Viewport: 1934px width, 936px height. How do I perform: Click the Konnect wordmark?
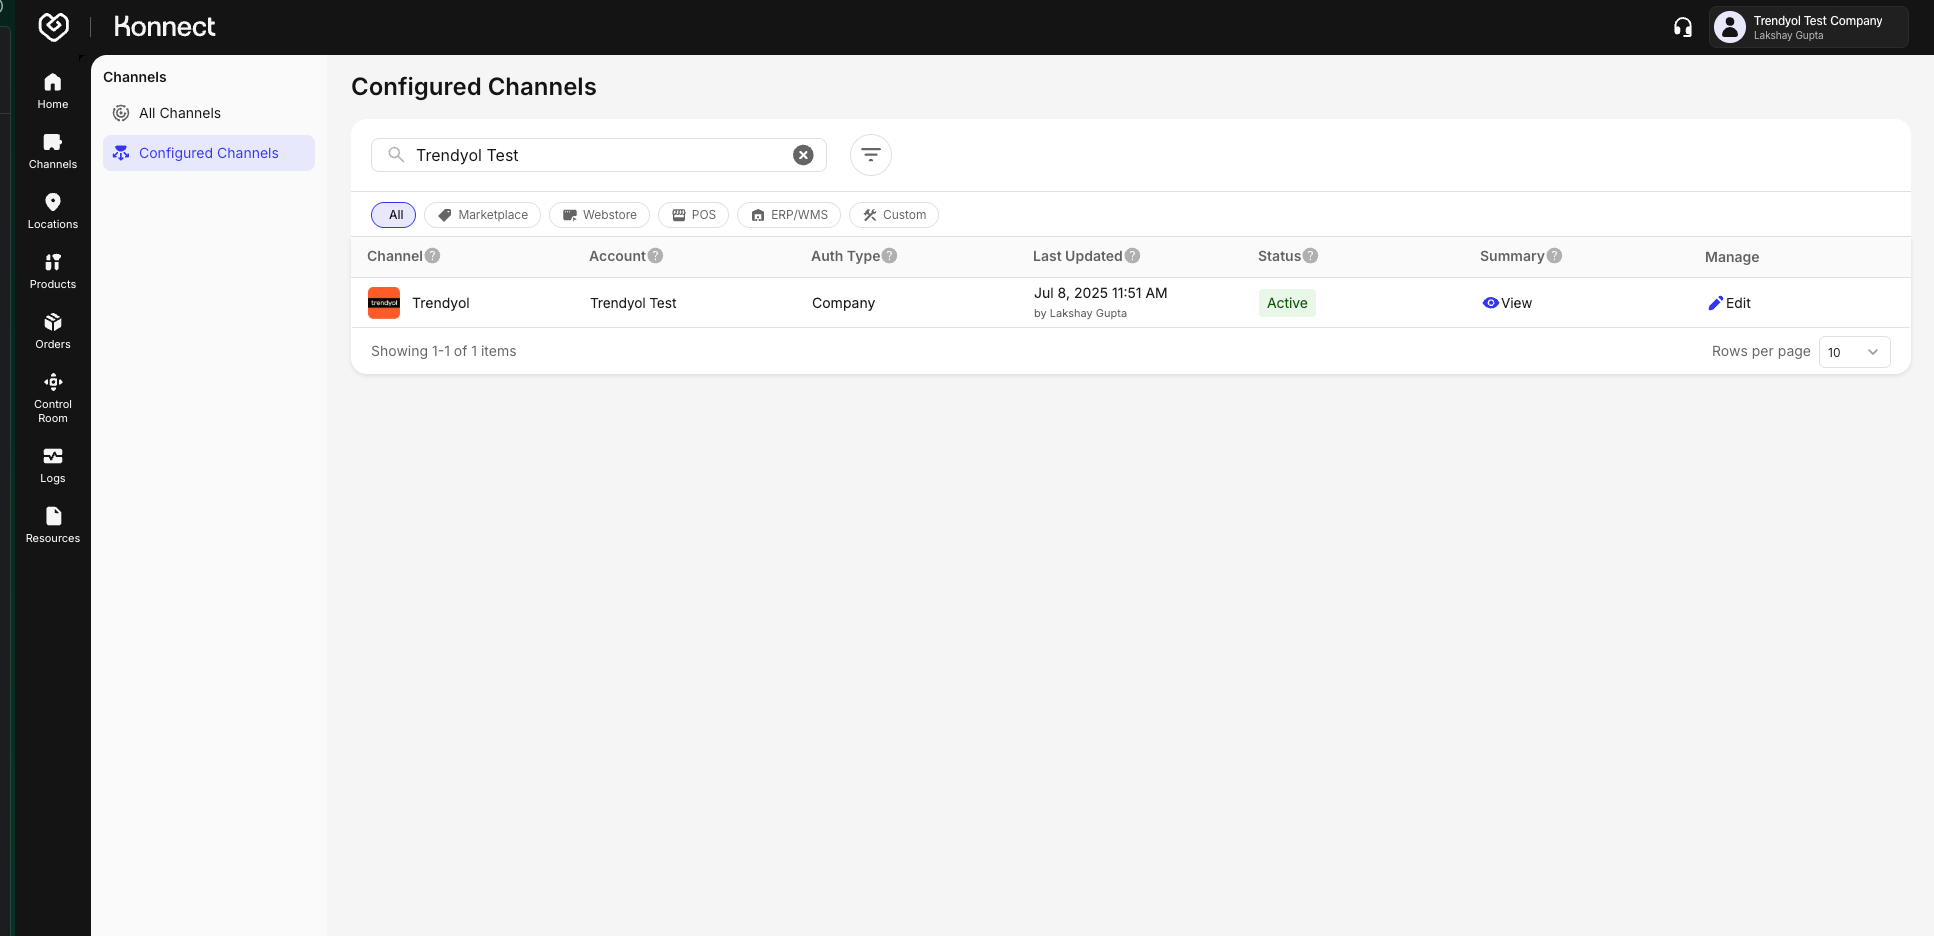(x=165, y=27)
